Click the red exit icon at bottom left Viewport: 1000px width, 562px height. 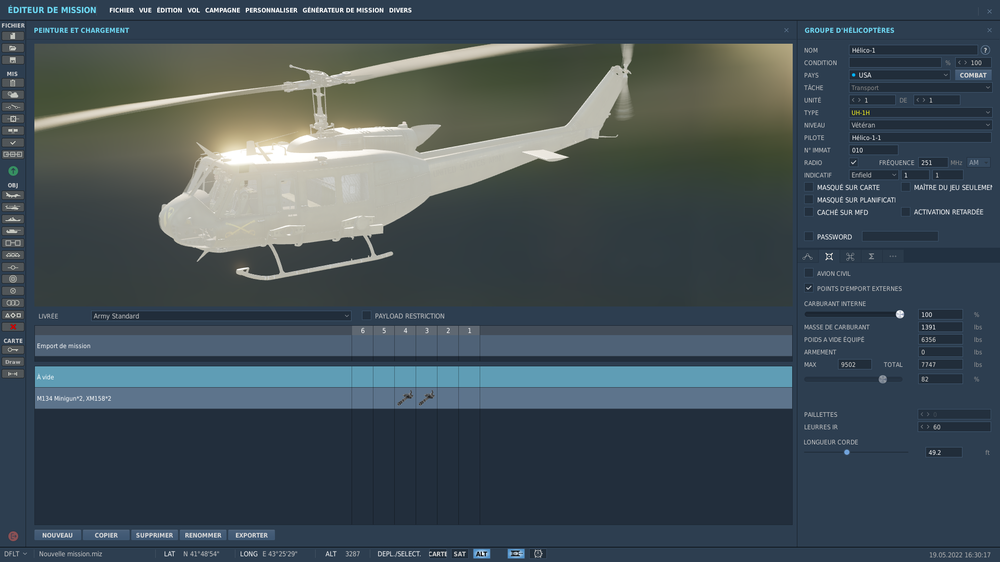click(13, 536)
